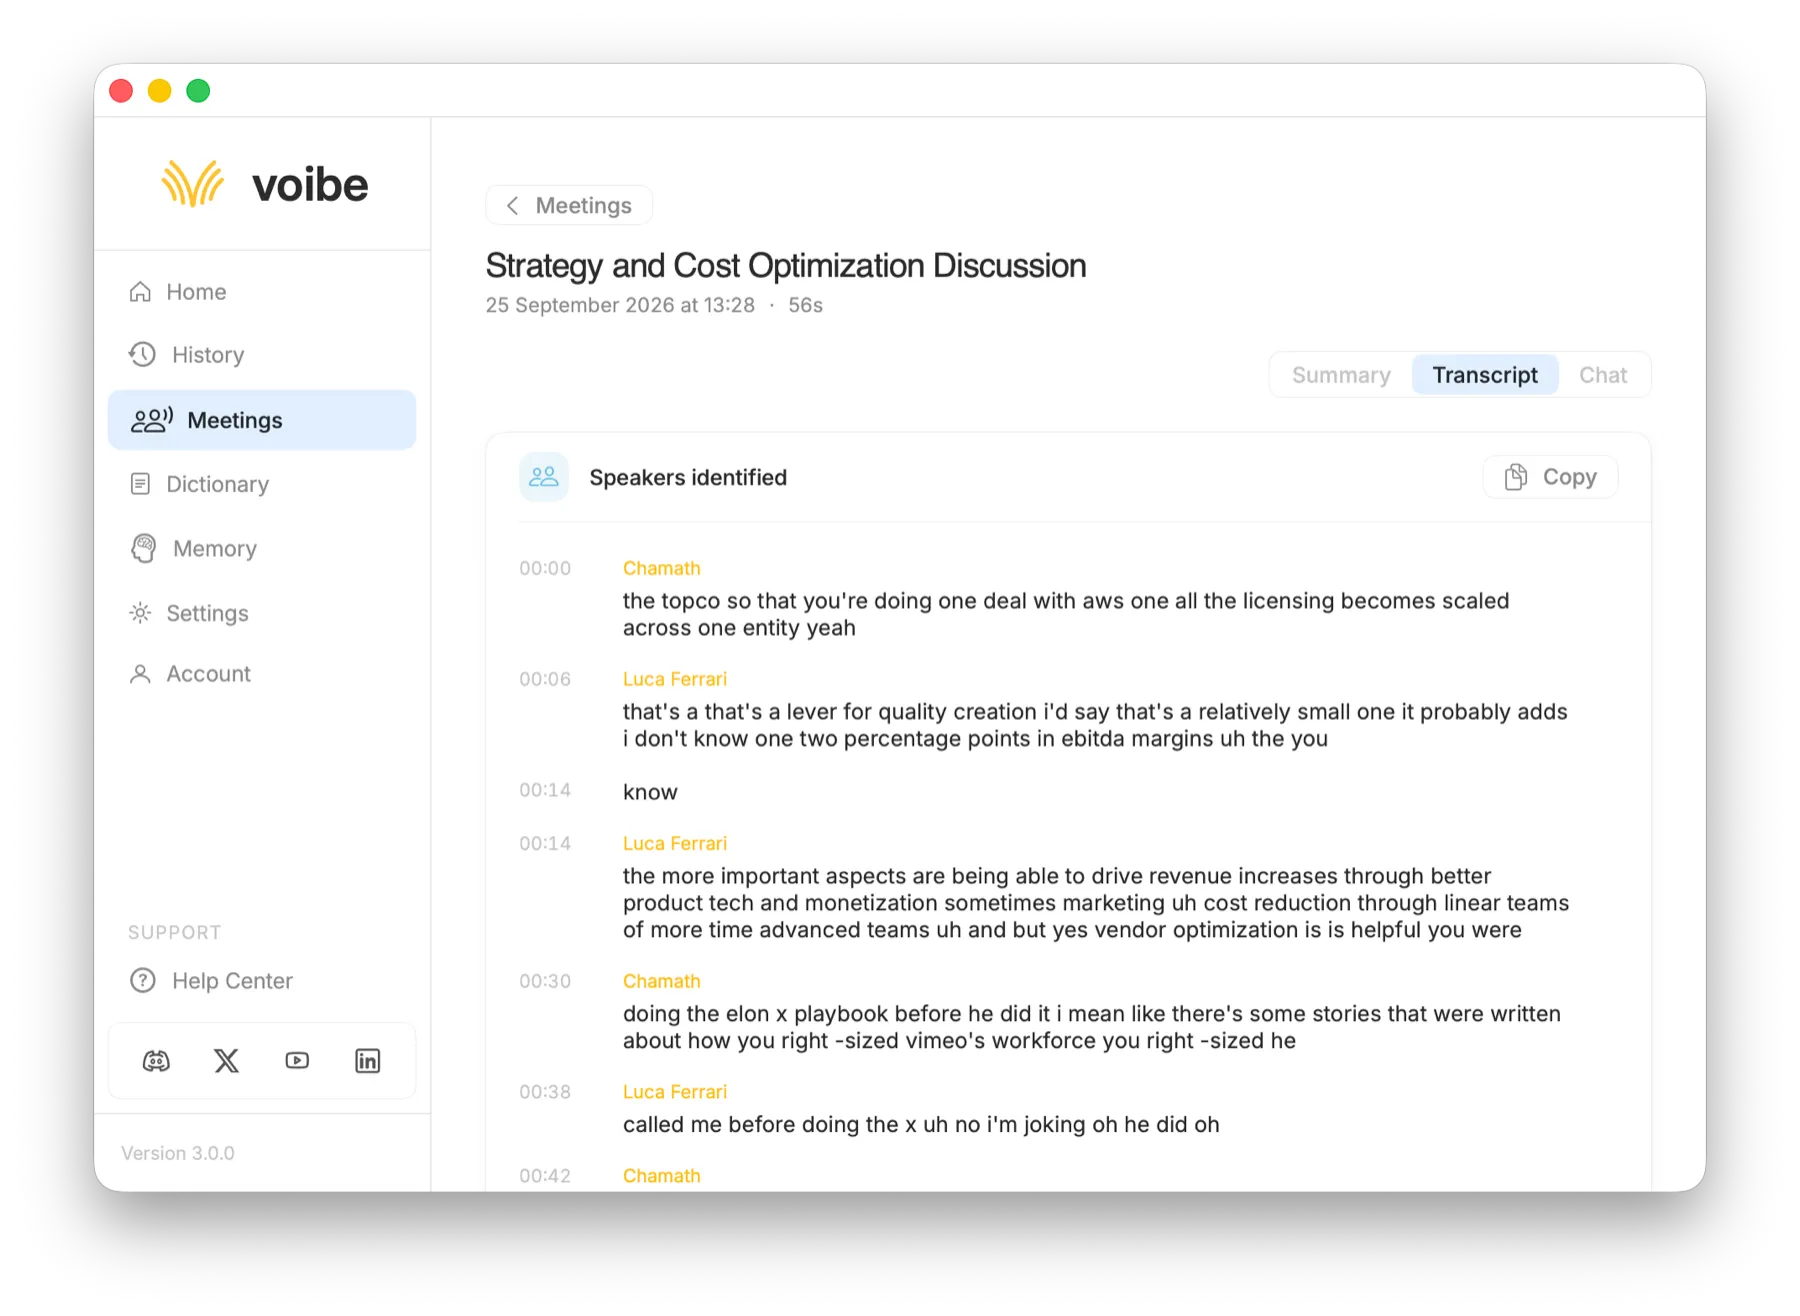Click the text 'called me before doing'

(921, 1124)
